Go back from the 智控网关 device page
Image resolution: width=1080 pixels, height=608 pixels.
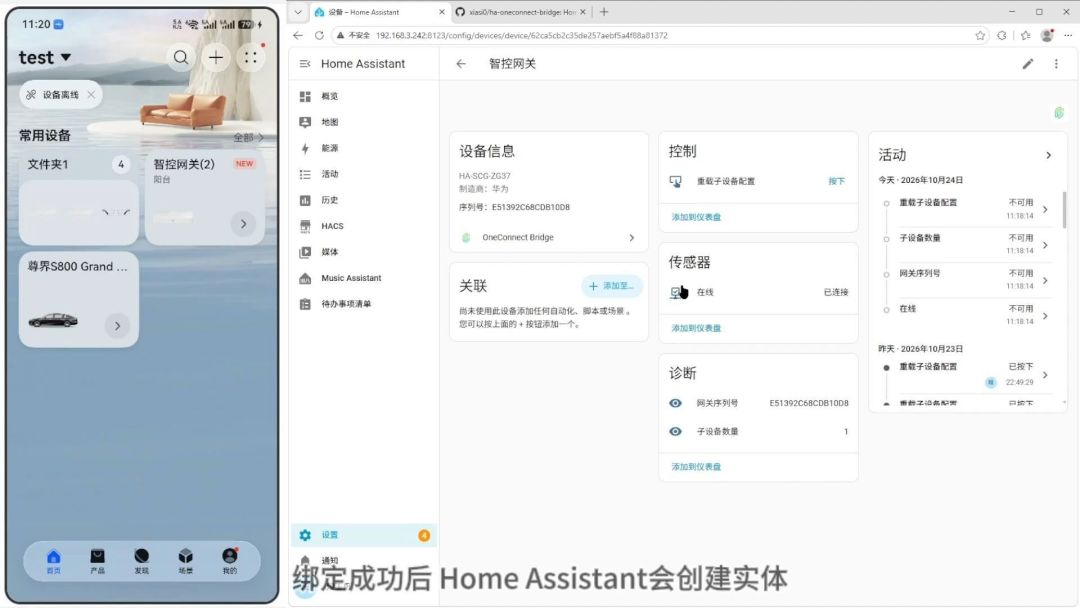point(461,64)
